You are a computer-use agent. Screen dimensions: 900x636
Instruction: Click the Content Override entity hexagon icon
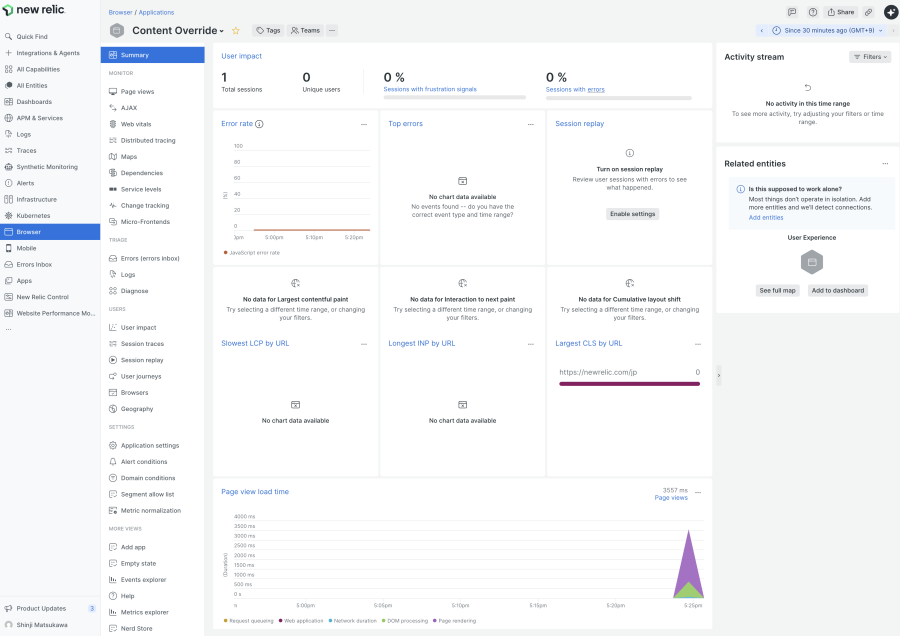pos(117,30)
